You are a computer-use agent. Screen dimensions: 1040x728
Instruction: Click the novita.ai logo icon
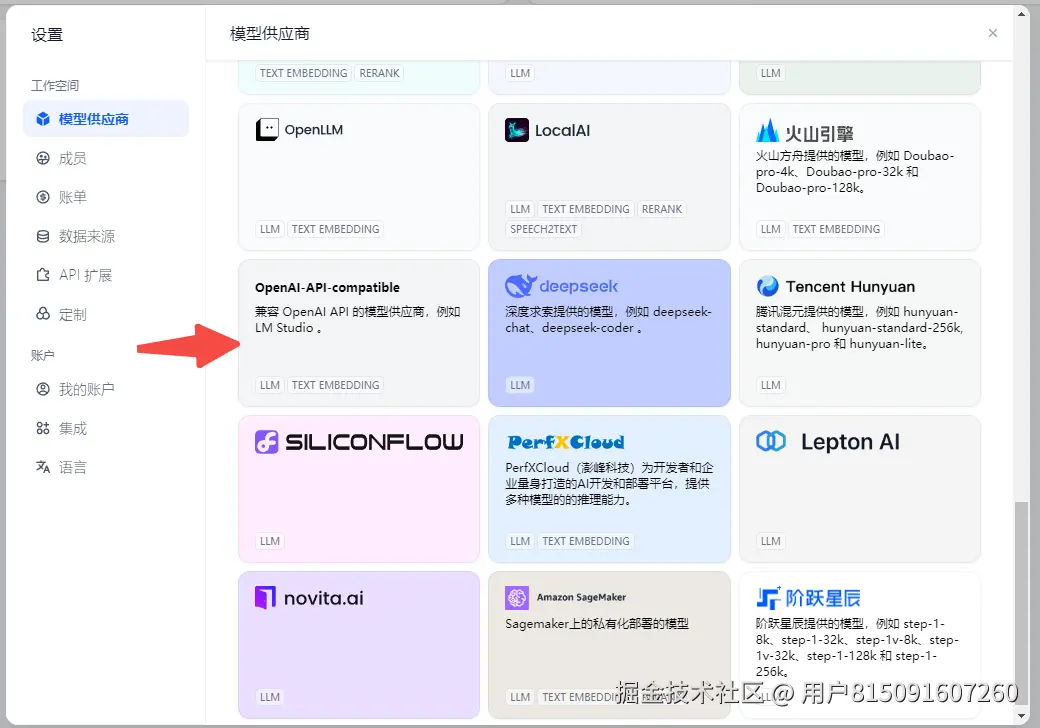[265, 598]
